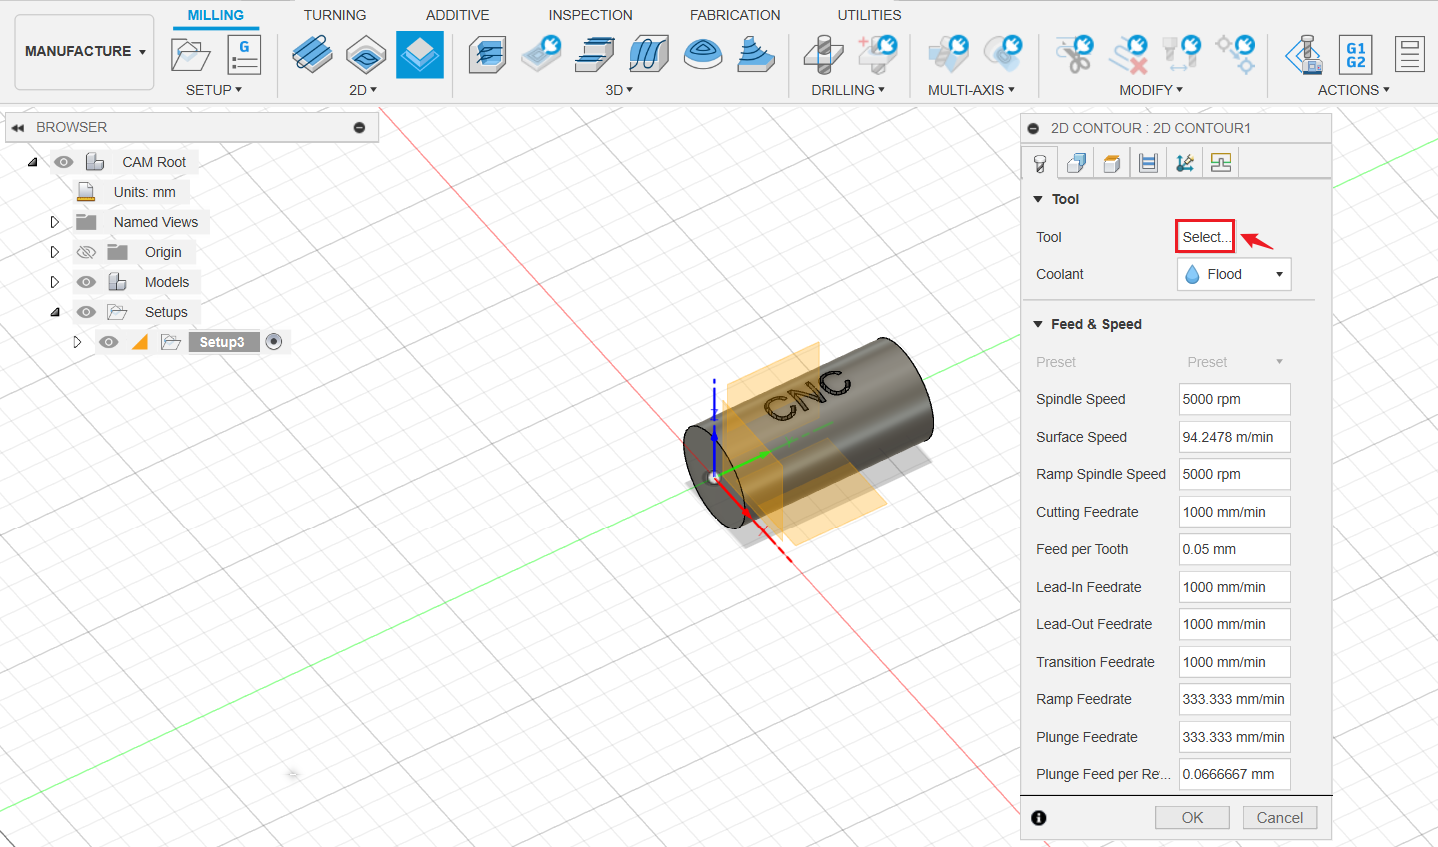Show the Origin folder visibility
Image resolution: width=1438 pixels, height=847 pixels.
pyautogui.click(x=86, y=251)
